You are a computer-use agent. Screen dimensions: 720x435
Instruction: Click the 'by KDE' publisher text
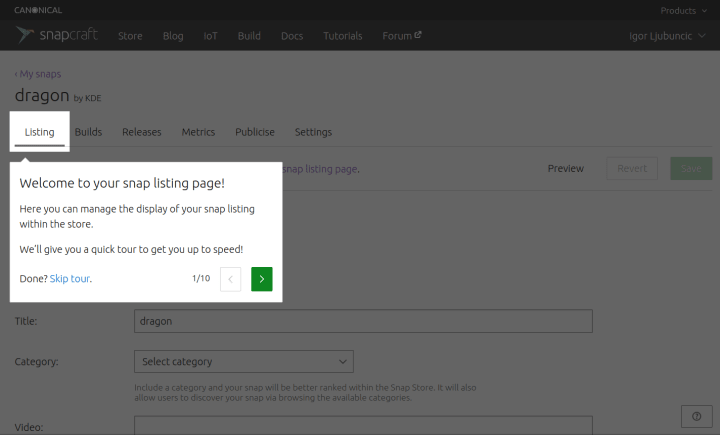pyautogui.click(x=87, y=98)
